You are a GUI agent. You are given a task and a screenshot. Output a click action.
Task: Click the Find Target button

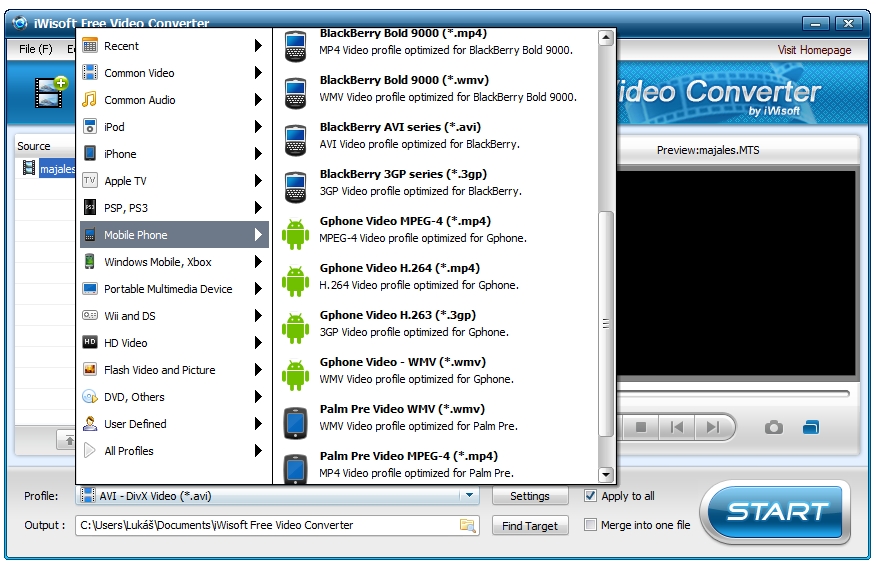tap(530, 526)
